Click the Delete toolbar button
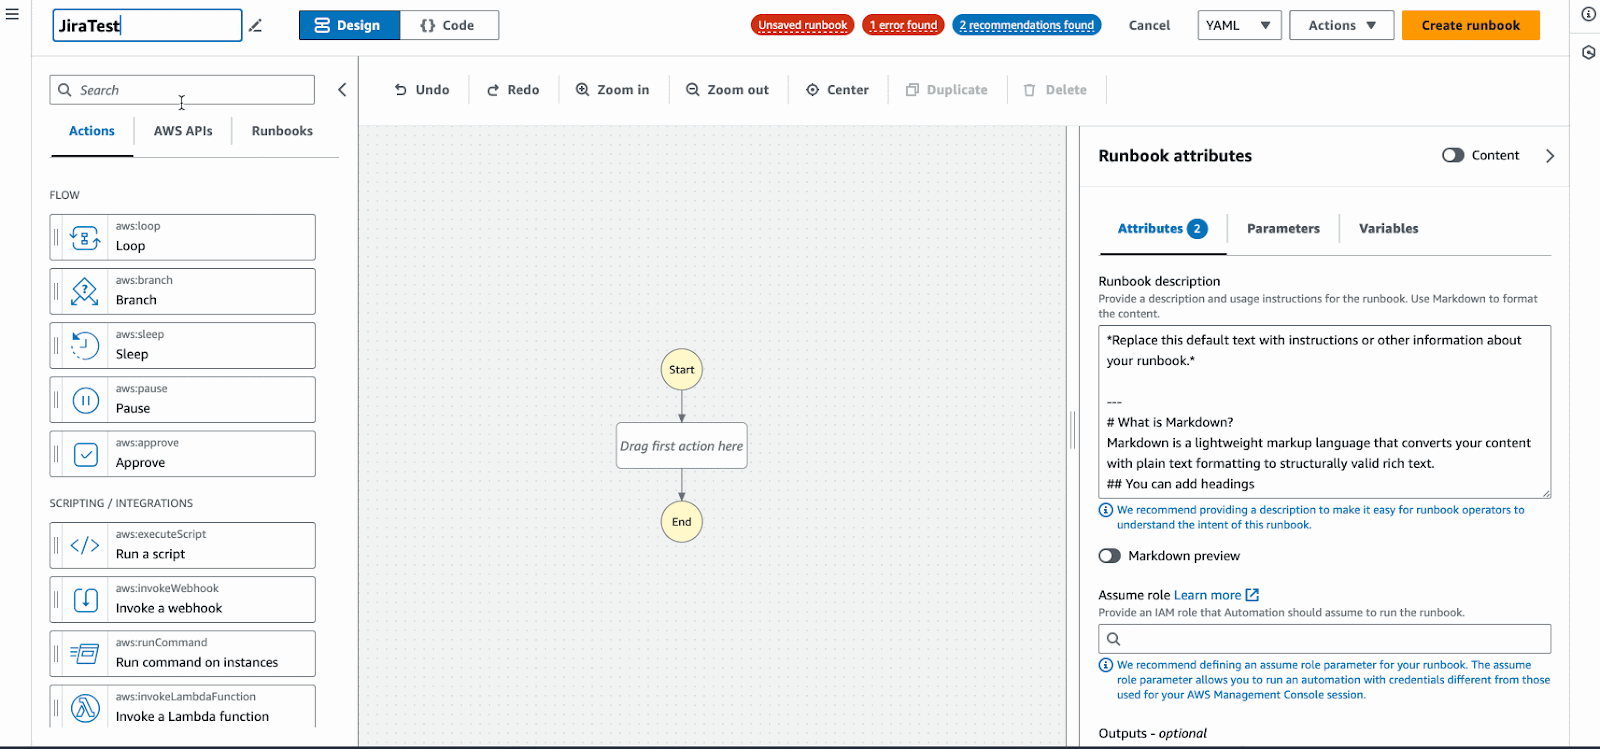This screenshot has height=749, width=1600. coord(1055,90)
